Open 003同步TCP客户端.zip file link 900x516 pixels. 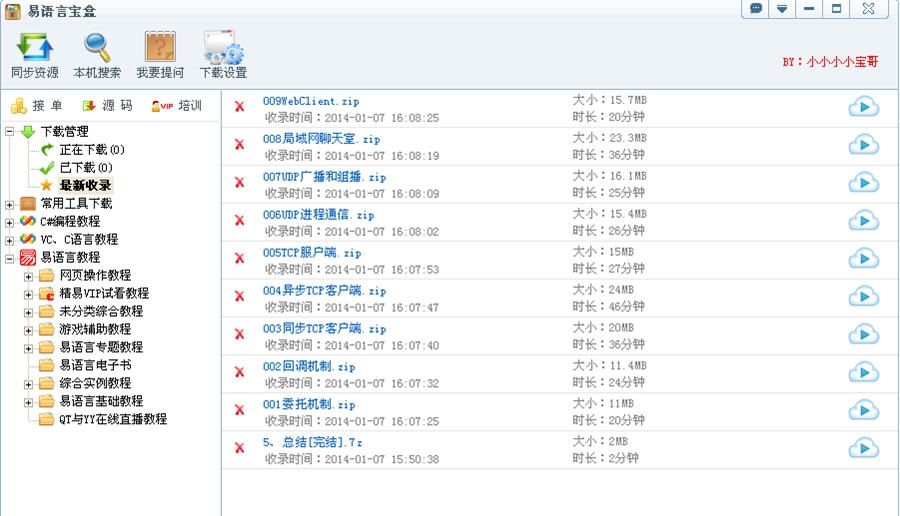pyautogui.click(x=324, y=328)
